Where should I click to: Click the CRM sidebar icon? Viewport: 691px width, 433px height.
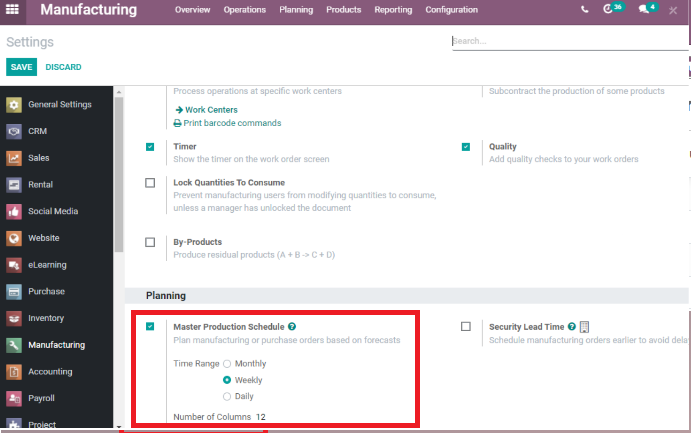pos(14,131)
